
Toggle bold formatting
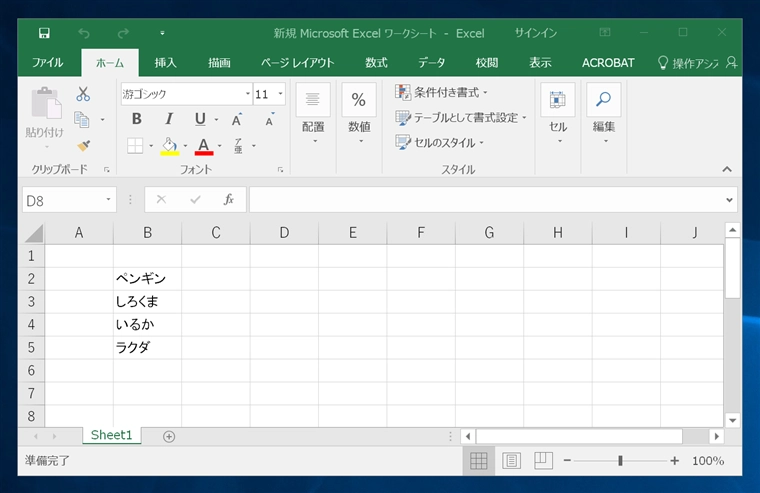pyautogui.click(x=137, y=119)
